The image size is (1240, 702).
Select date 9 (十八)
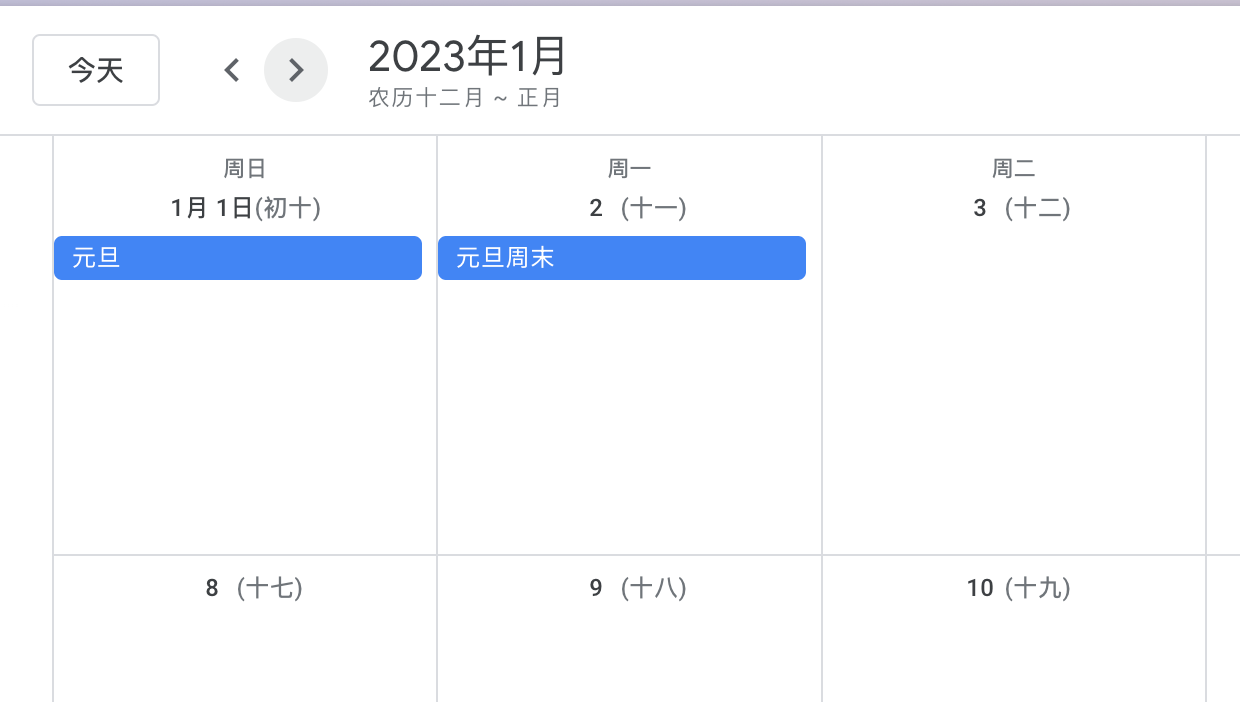637,588
